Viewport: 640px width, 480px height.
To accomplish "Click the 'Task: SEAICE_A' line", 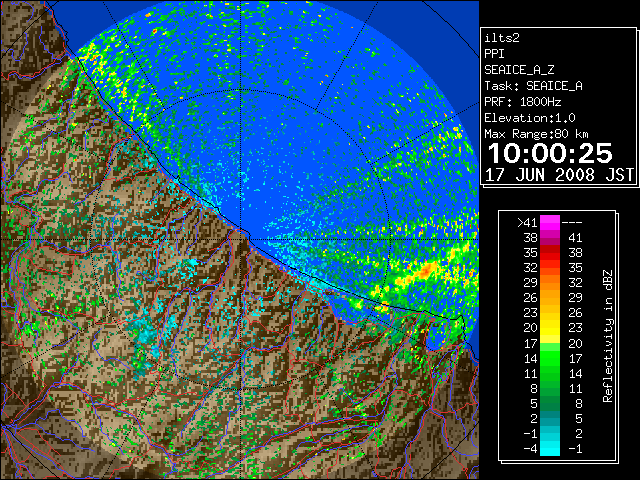I will (x=533, y=86).
